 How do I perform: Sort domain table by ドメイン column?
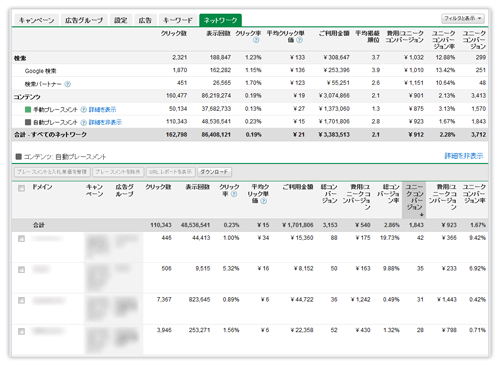click(42, 187)
